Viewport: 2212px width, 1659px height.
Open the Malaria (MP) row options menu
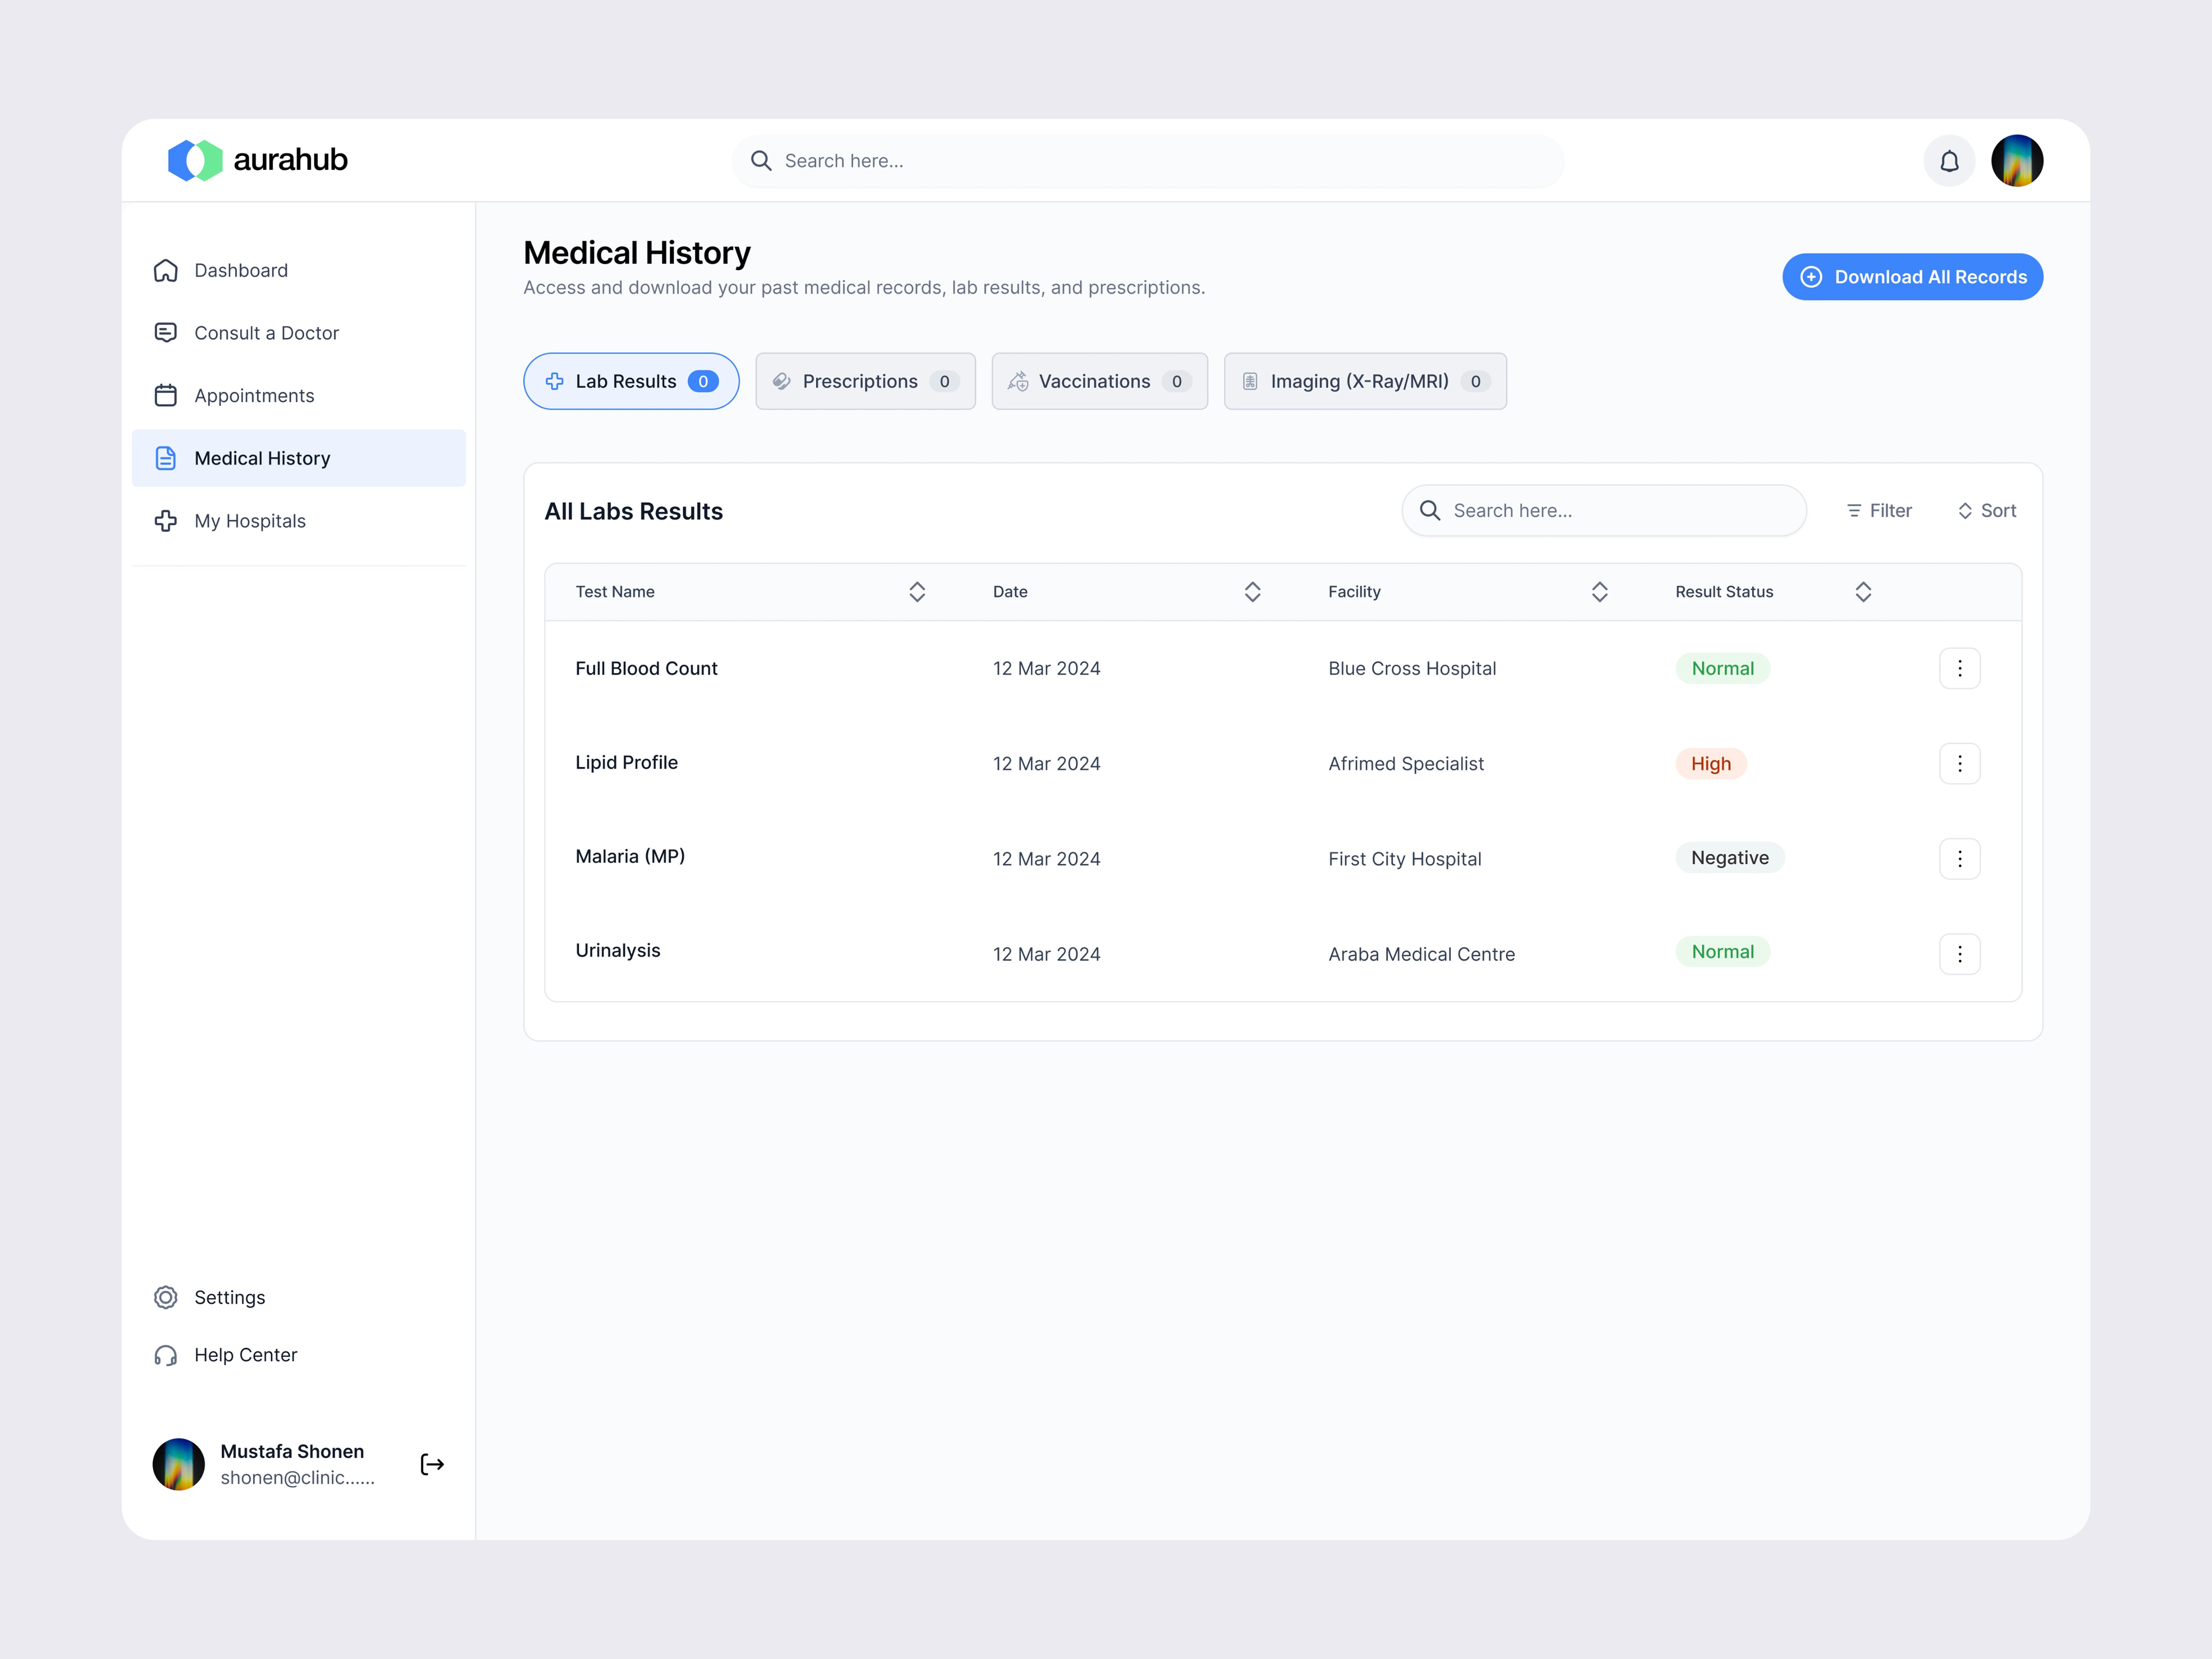point(1959,859)
